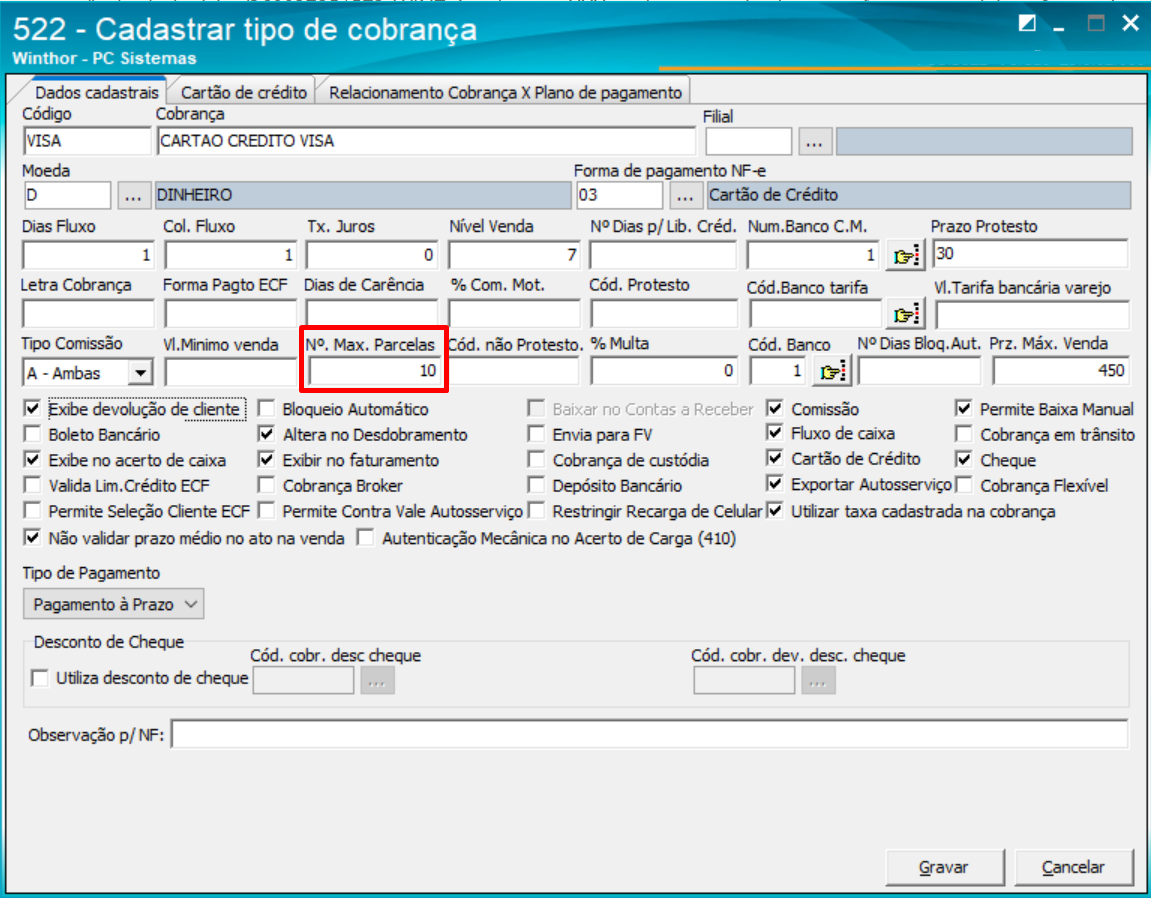Maximize the 522 window
Screen dimensions: 1151x898
coord(1095,23)
